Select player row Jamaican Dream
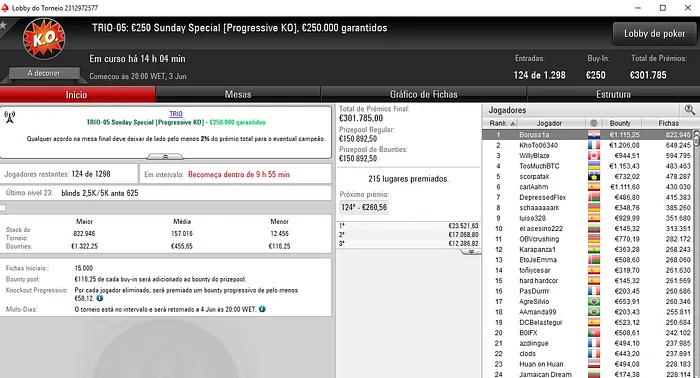Viewport: 700px width, 378px height. tap(588, 374)
